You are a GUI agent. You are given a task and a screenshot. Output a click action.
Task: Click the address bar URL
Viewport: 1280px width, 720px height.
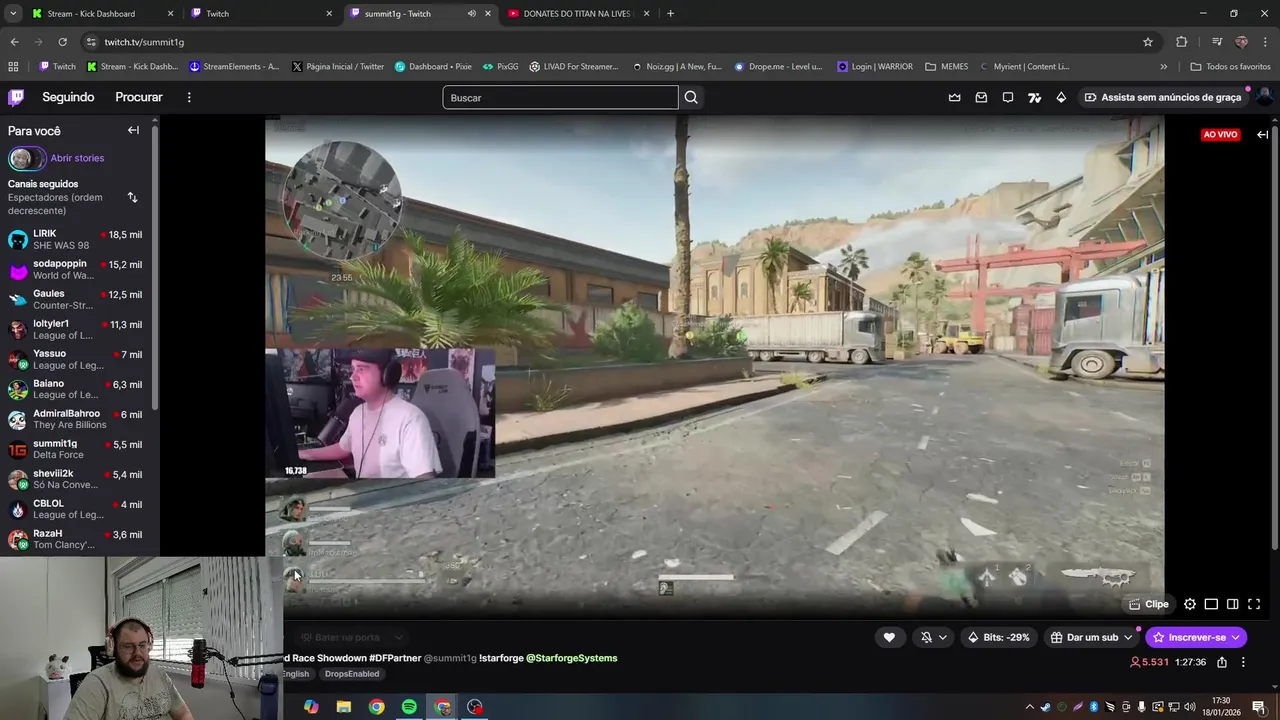click(x=144, y=42)
